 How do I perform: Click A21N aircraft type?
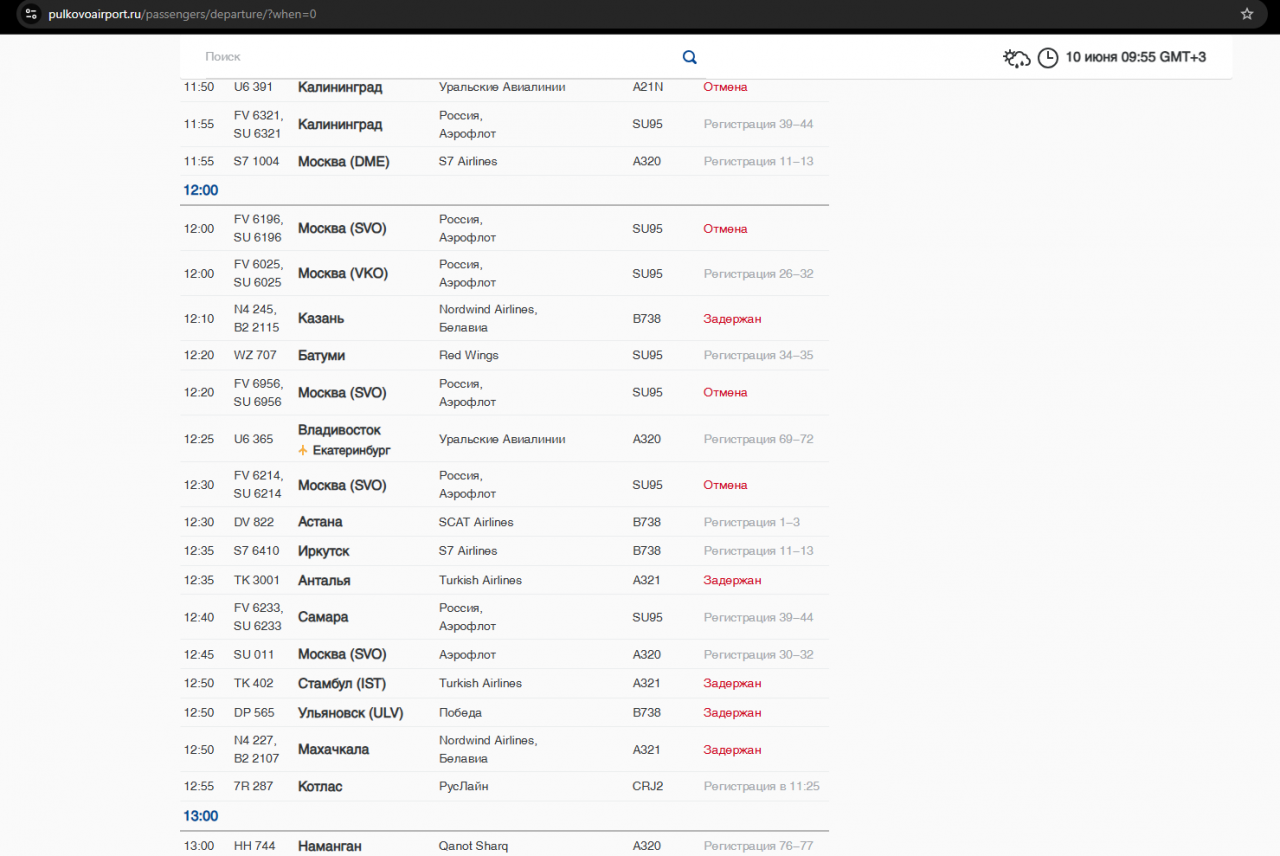click(x=648, y=87)
